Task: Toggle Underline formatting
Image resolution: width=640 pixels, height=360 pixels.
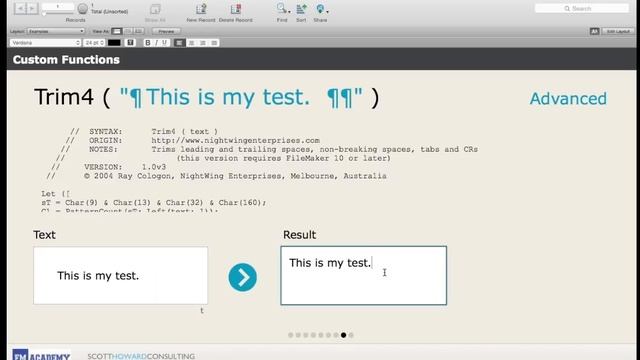Action: pyautogui.click(x=164, y=42)
